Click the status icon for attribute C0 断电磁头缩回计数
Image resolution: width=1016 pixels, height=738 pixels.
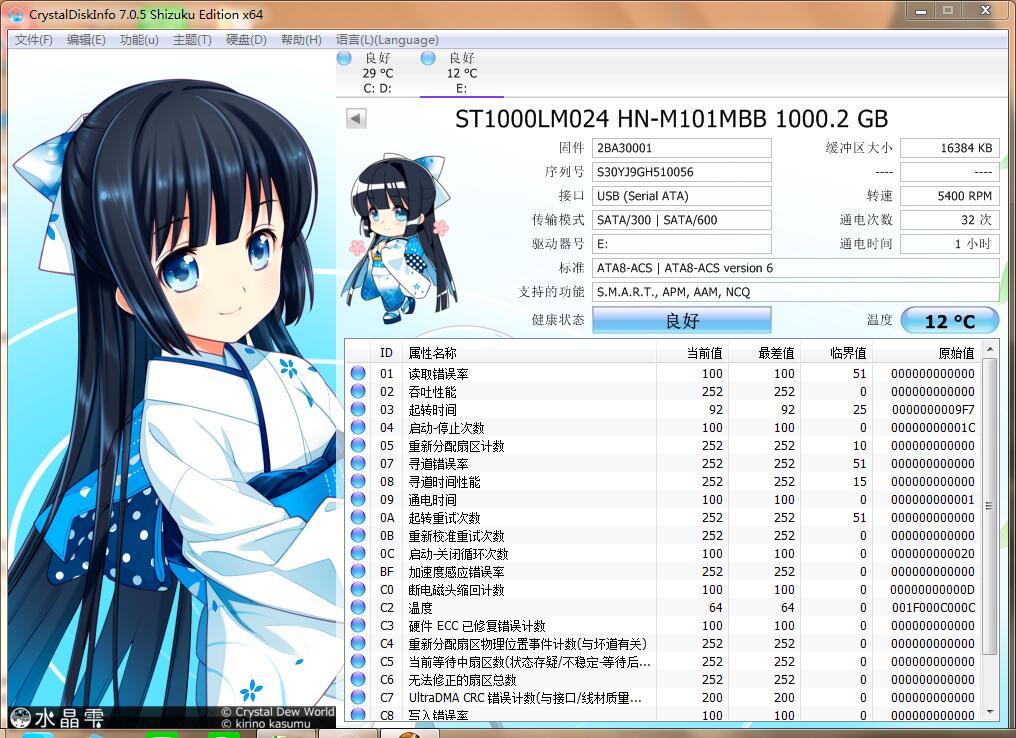[358, 589]
